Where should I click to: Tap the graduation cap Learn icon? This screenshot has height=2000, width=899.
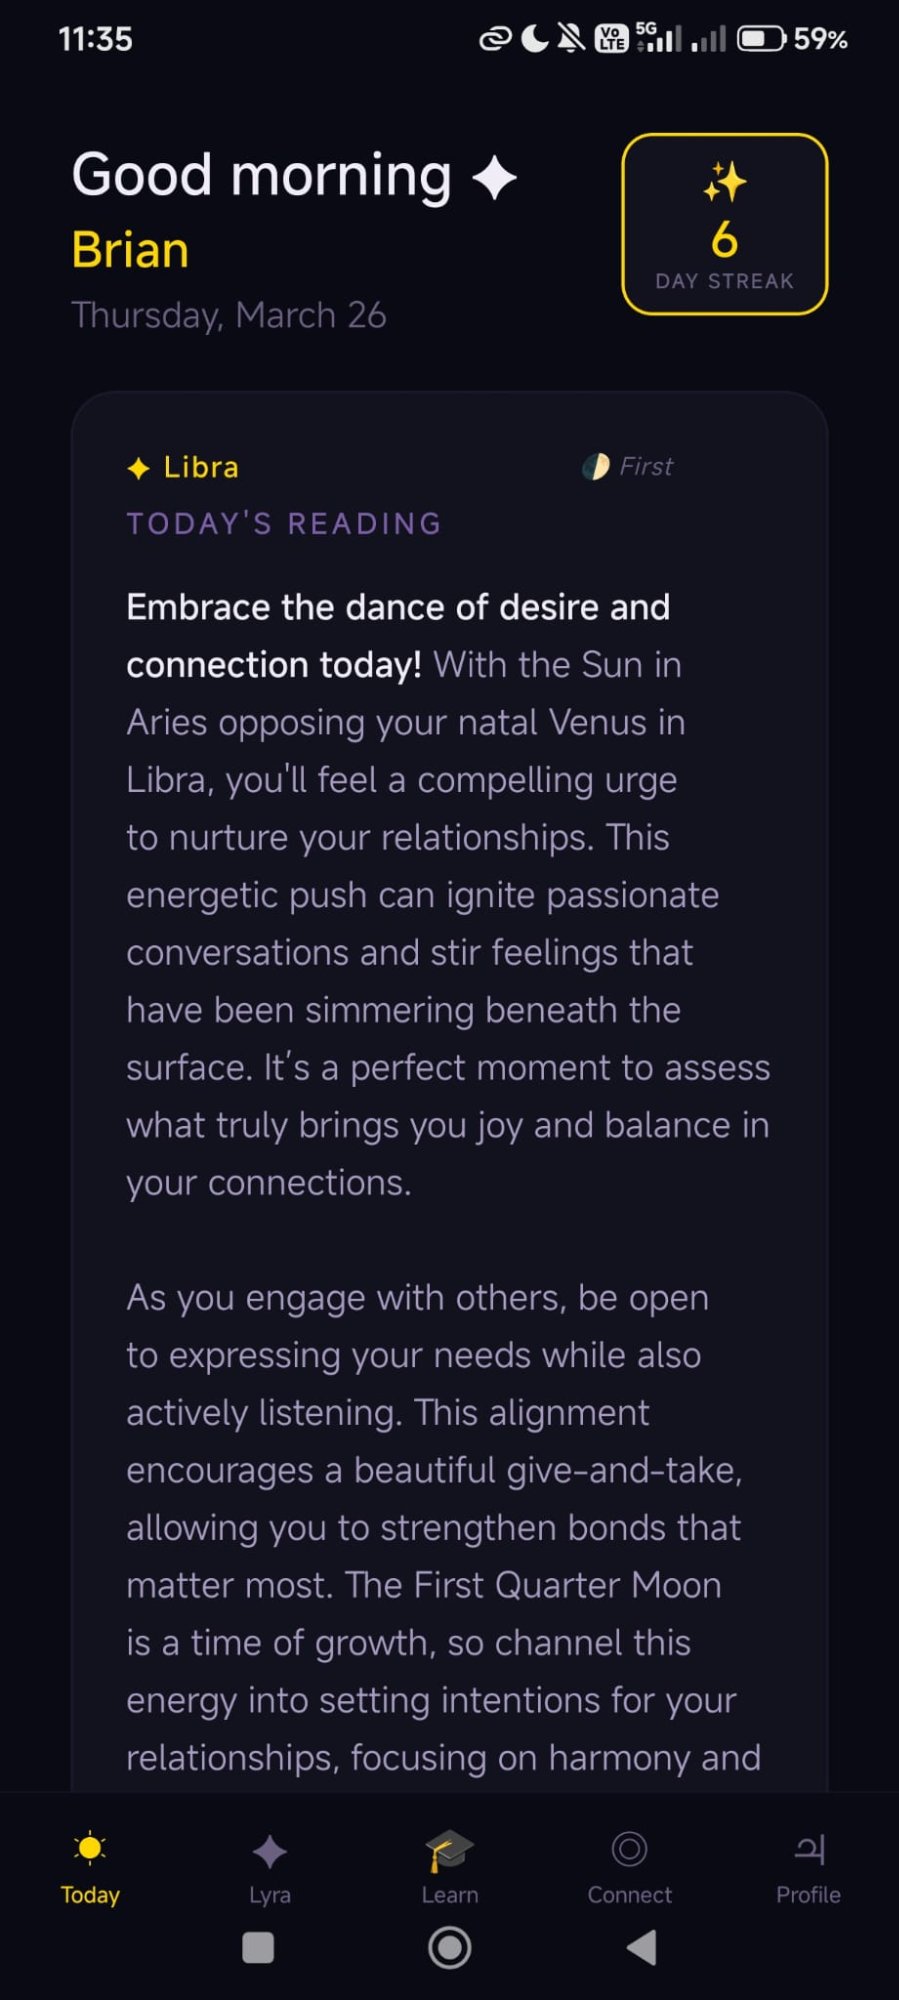(x=449, y=1850)
